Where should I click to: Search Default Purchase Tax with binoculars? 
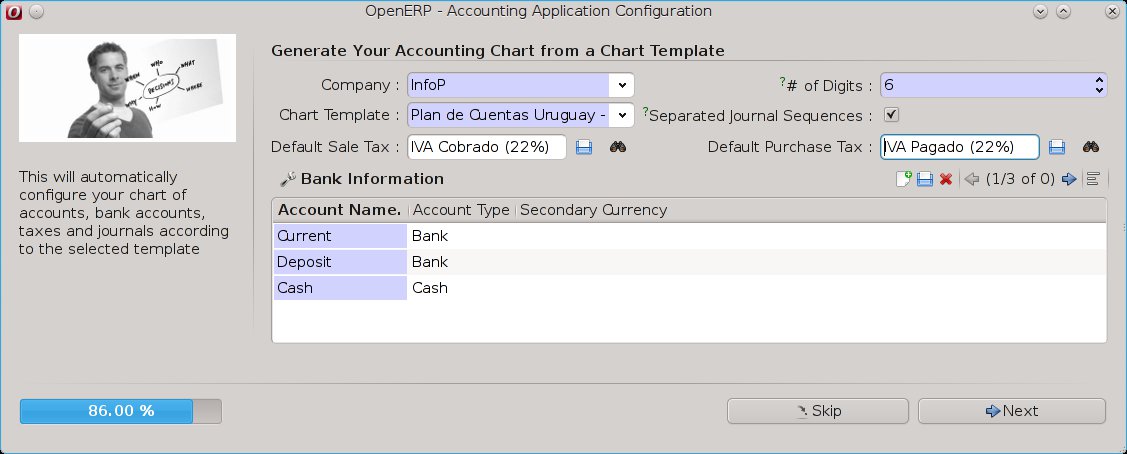click(x=1091, y=147)
